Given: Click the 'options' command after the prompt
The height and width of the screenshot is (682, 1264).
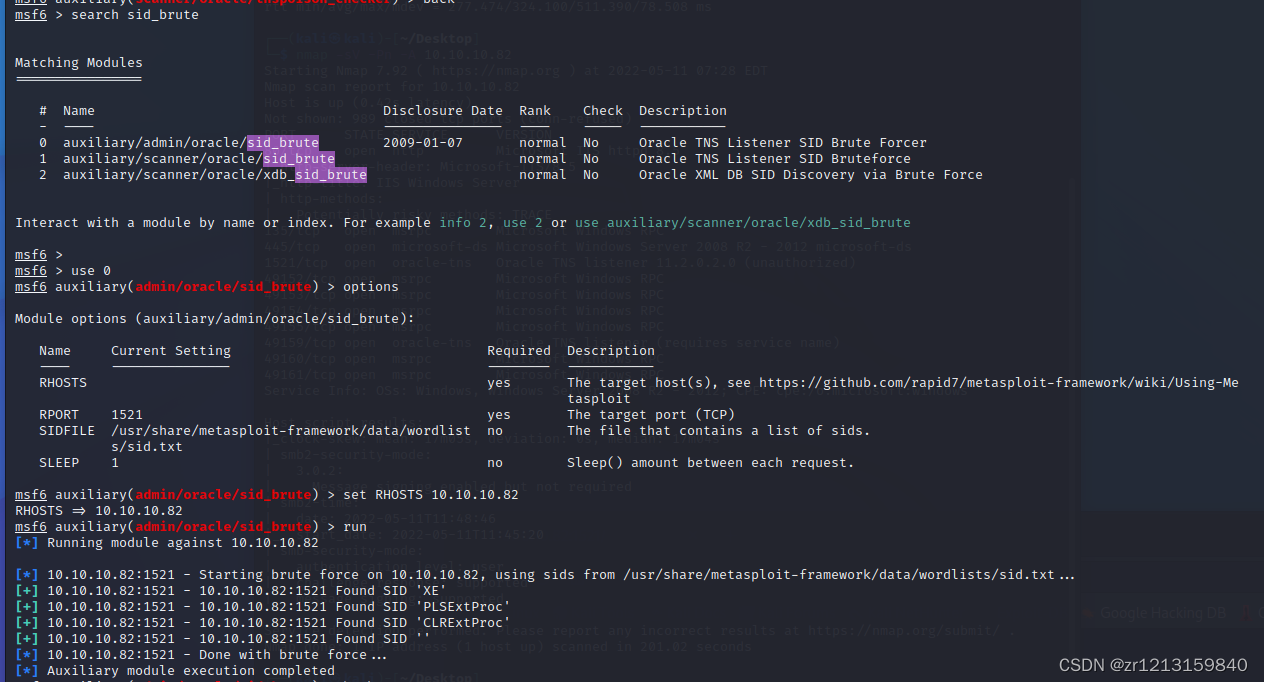Looking at the screenshot, I should point(371,287).
